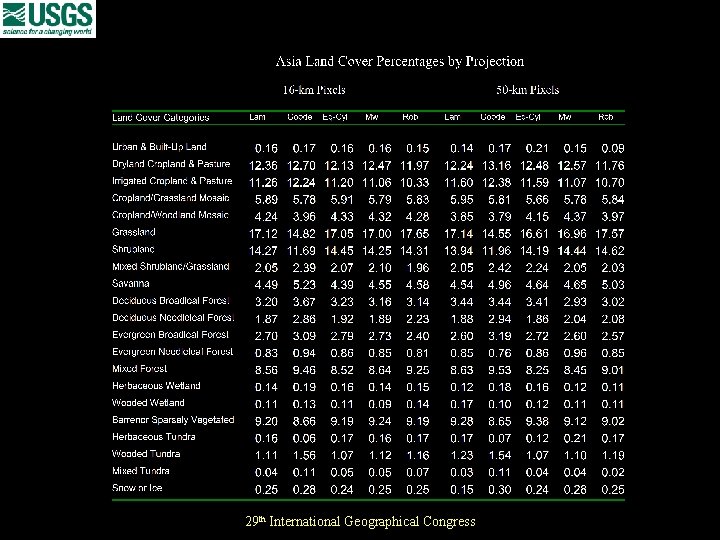Select the Wooded Tundra value 1.23

462,455
